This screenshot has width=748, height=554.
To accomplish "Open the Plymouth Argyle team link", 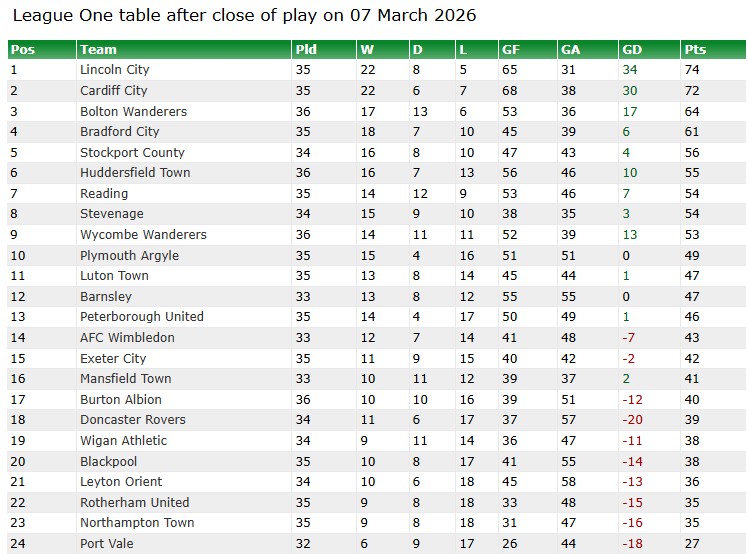I will [x=129, y=255].
